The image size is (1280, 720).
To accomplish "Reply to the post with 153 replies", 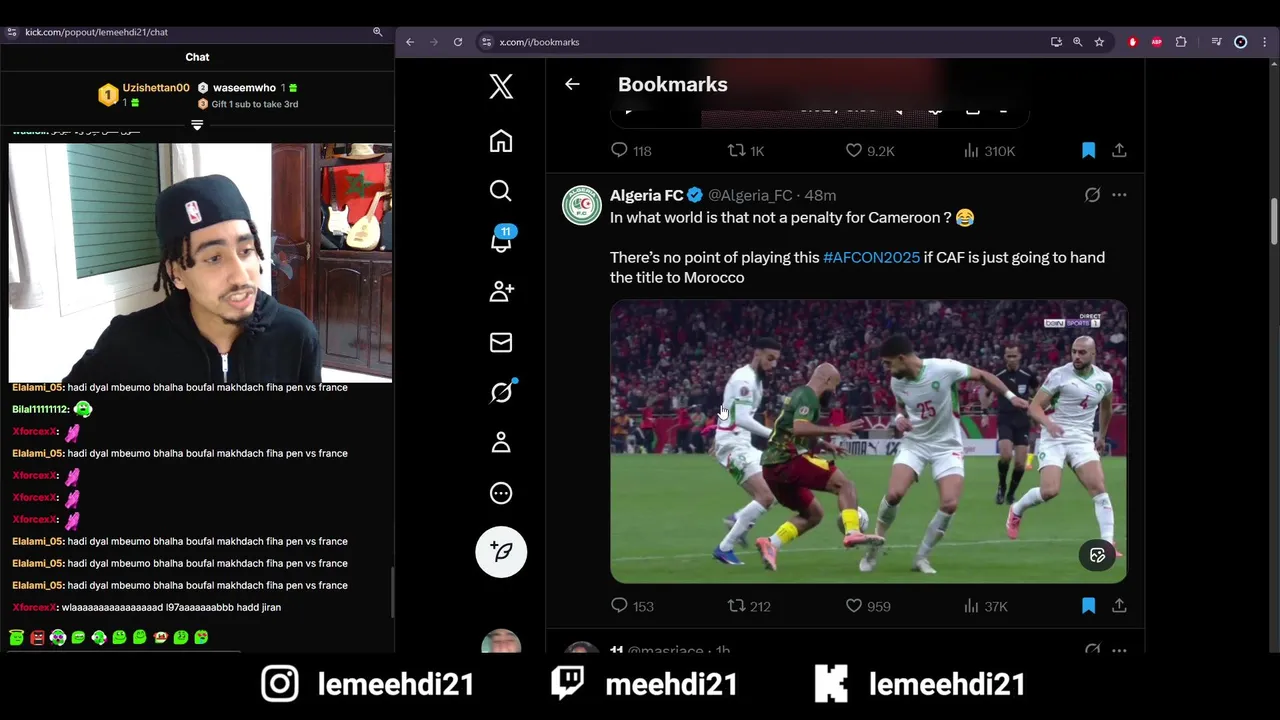I will pos(631,606).
